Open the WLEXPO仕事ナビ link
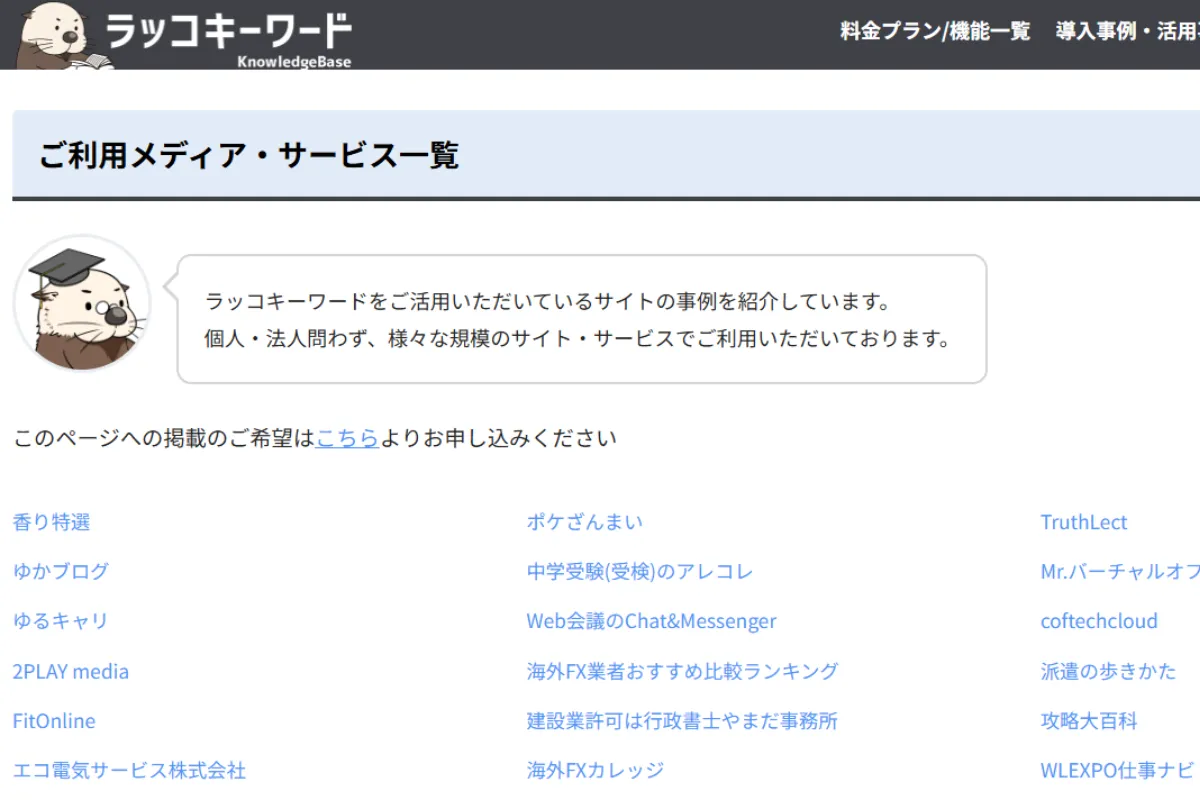The image size is (1200, 800). [1118, 770]
